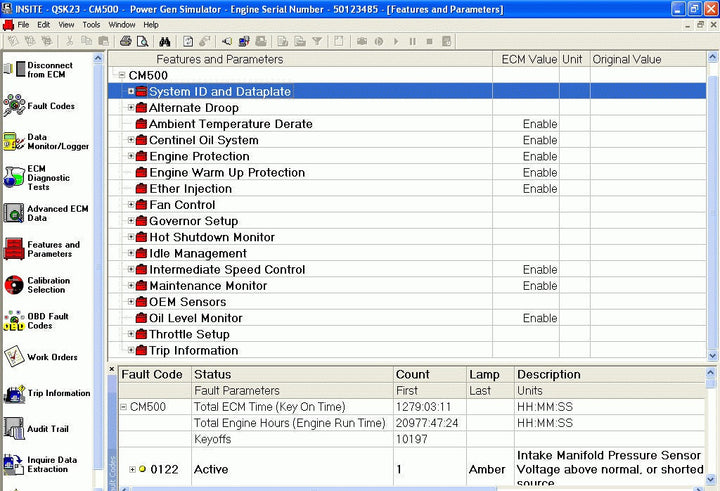Click the Refresh toolbar icon

[188, 41]
